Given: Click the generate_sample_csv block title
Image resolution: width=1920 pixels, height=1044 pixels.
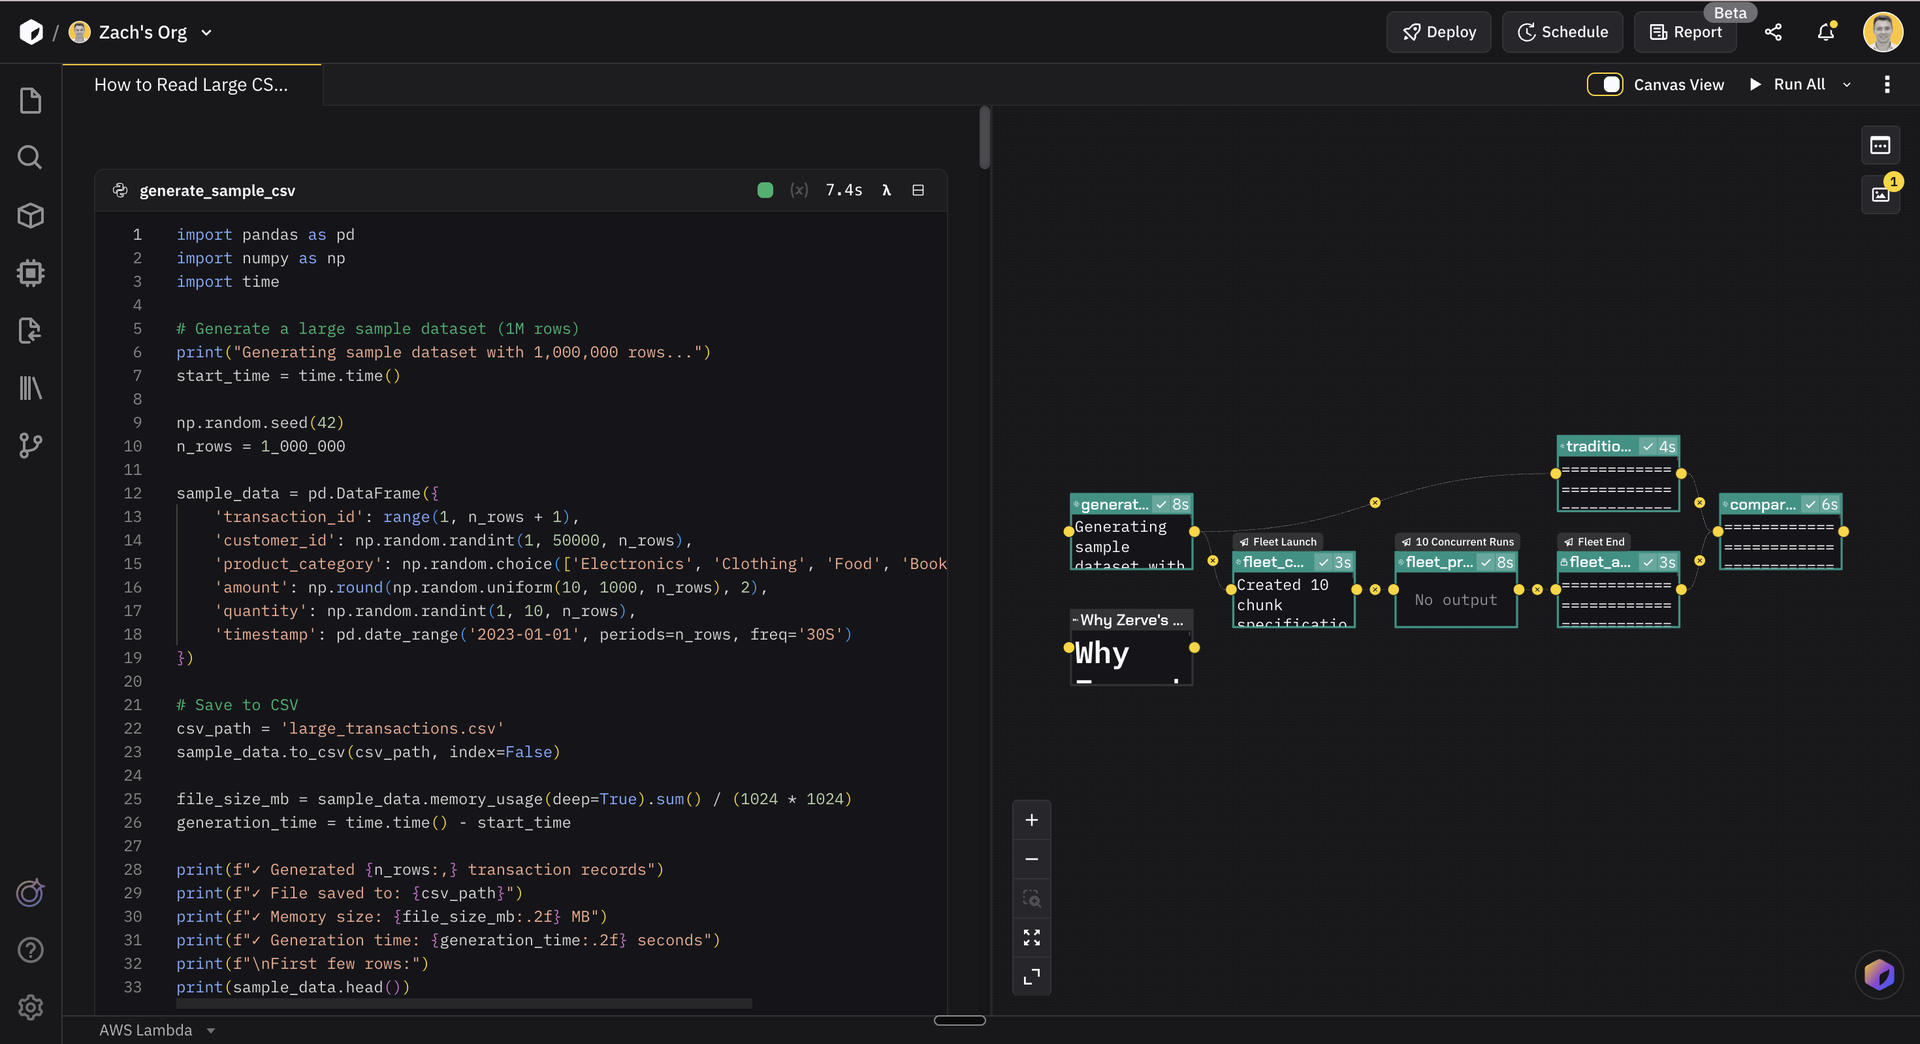Looking at the screenshot, I should pos(217,190).
